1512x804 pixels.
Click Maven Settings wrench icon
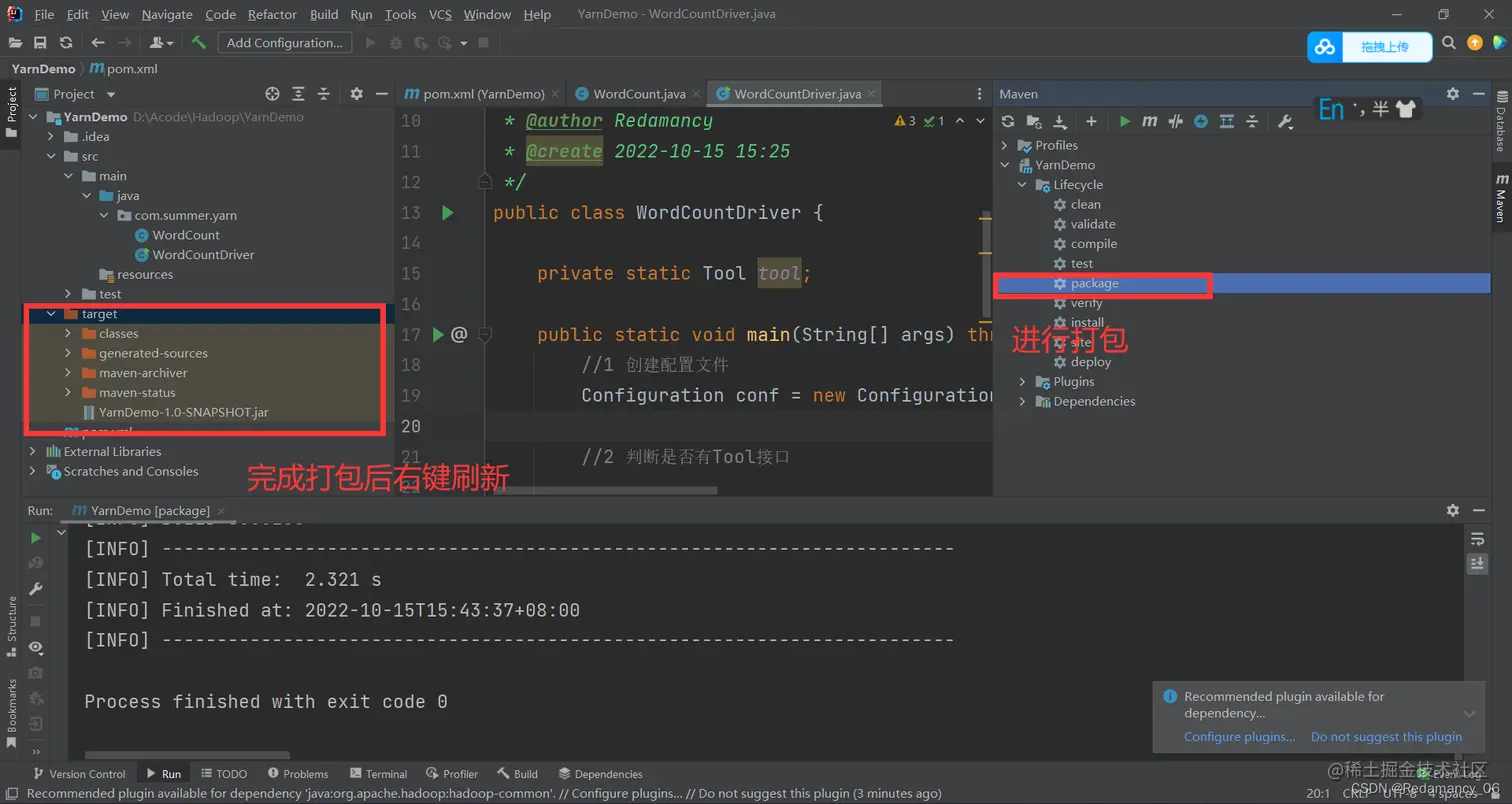pos(1286,122)
